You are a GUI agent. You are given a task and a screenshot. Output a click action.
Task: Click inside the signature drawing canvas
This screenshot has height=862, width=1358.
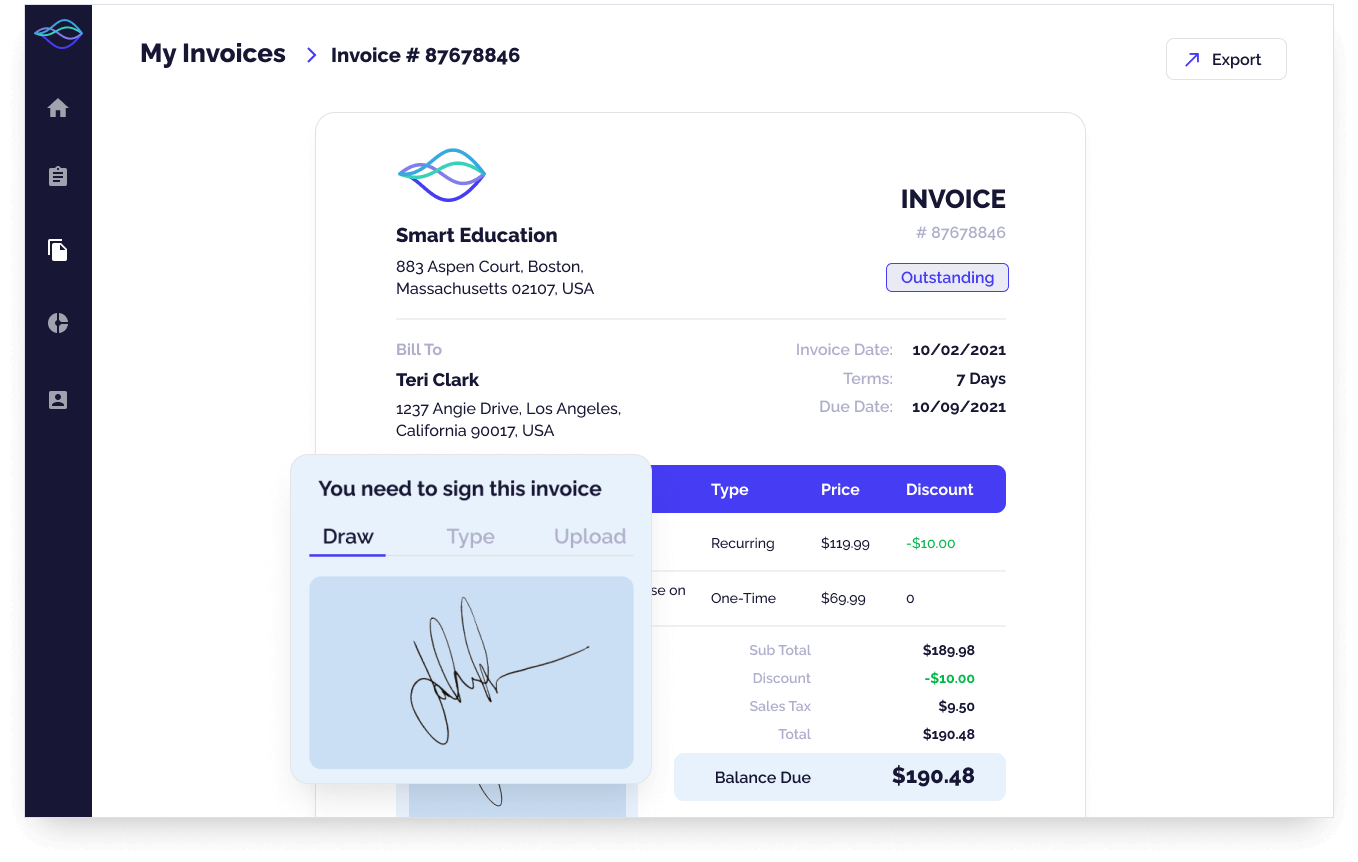click(471, 672)
